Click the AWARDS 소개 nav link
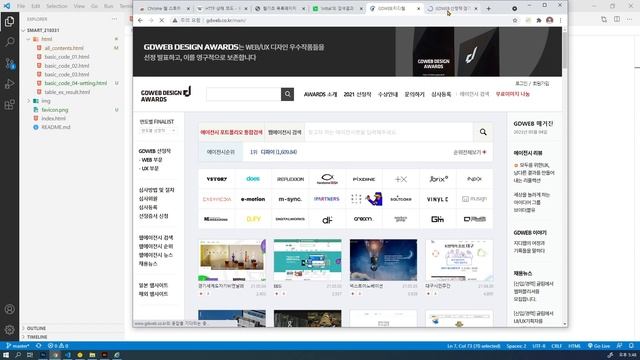The width and height of the screenshot is (640, 360). click(x=320, y=94)
